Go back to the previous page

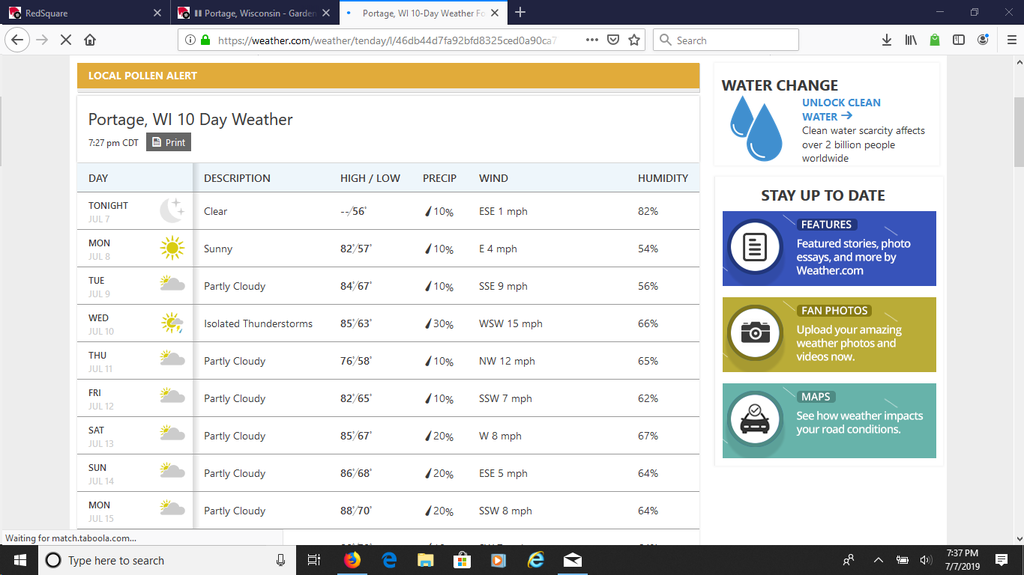pyautogui.click(x=17, y=40)
